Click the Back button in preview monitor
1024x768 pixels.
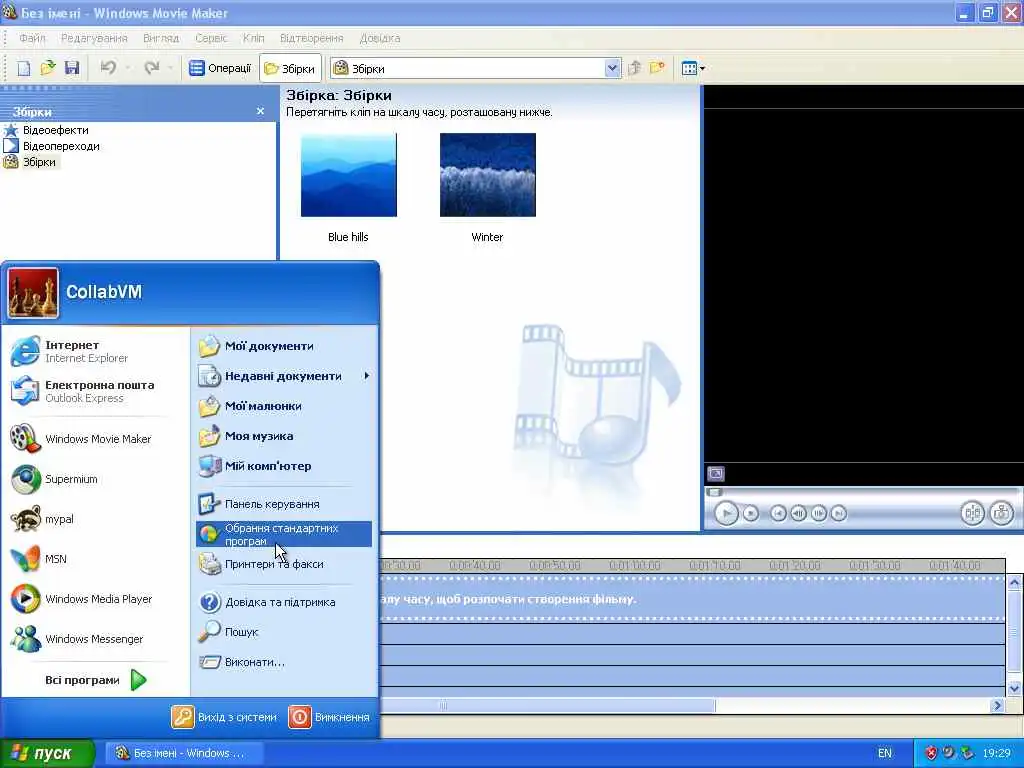click(778, 513)
